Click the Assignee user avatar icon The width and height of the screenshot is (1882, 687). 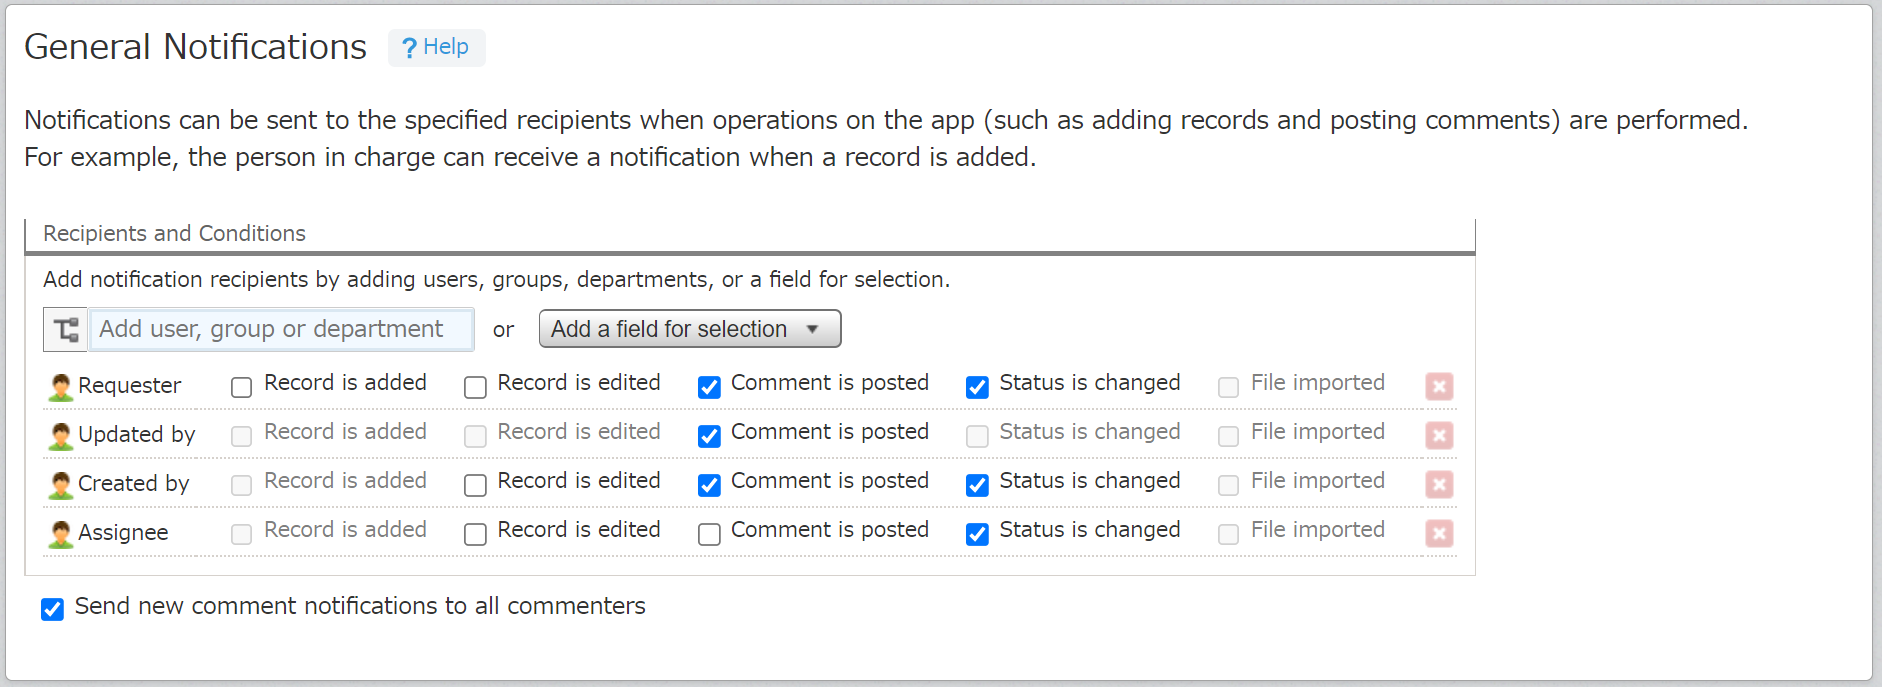61,534
